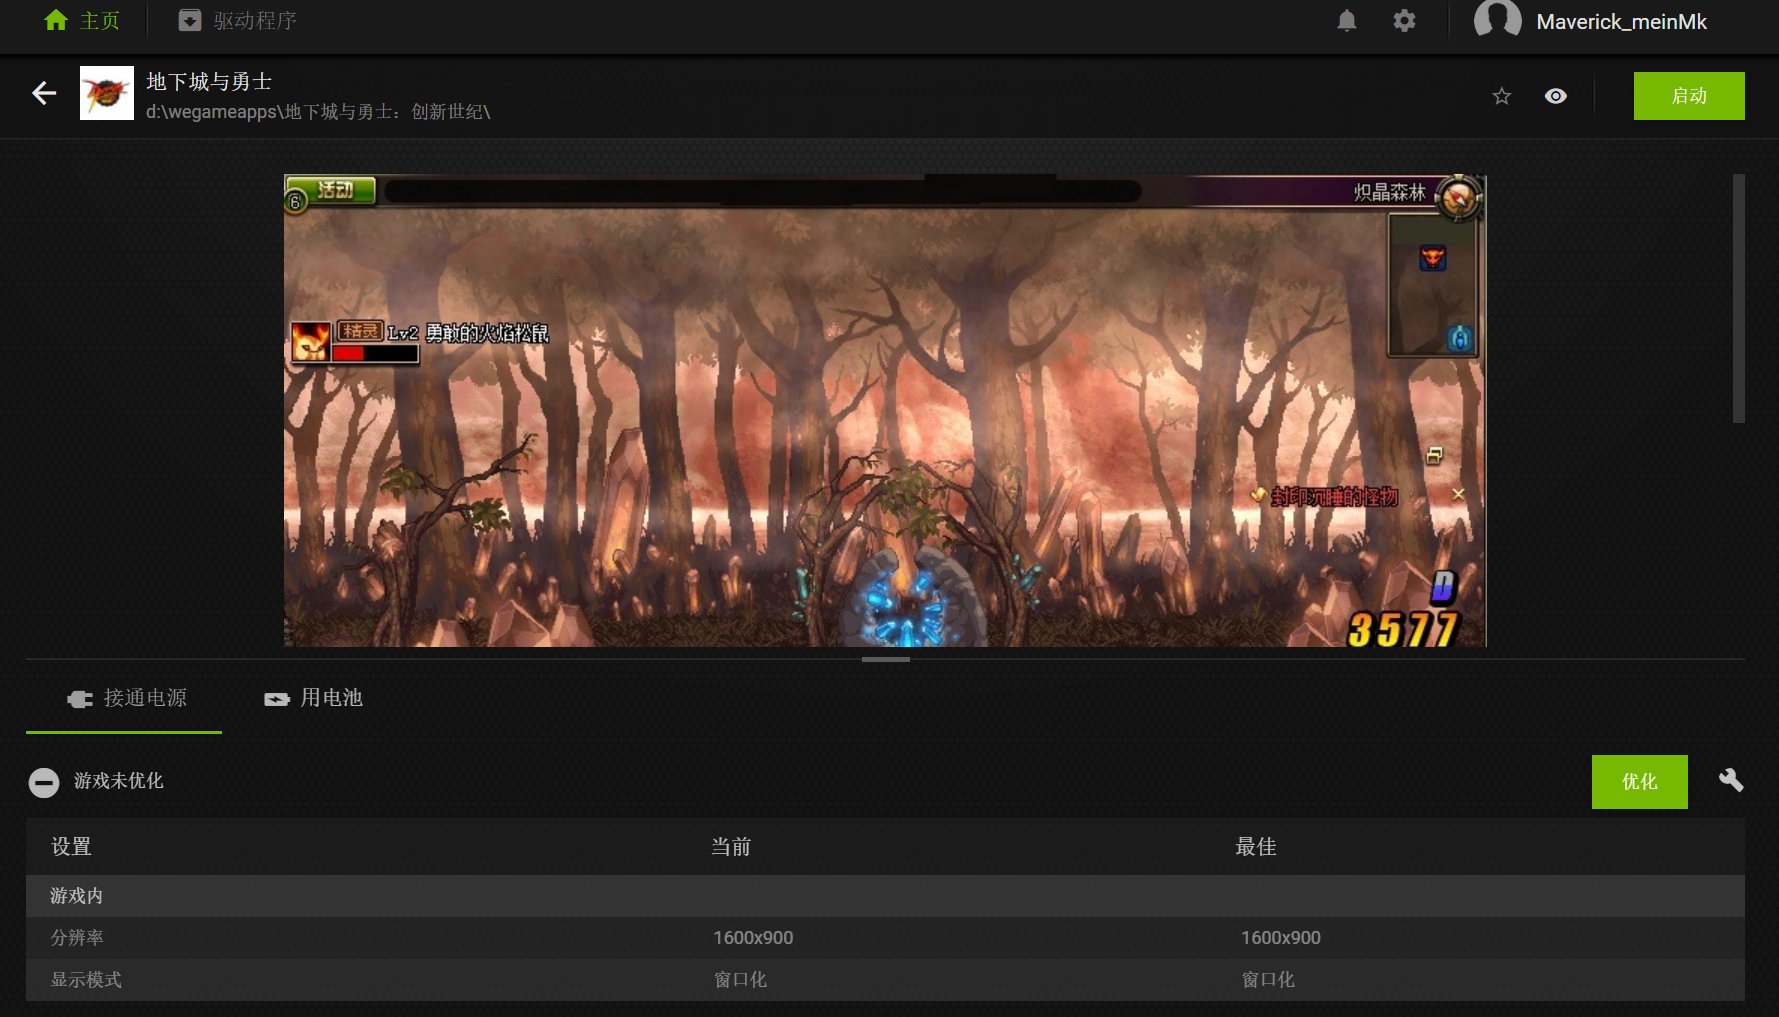Image resolution: width=1779 pixels, height=1017 pixels.
Task: Toggle the eye visibility icon
Action: 1555,96
